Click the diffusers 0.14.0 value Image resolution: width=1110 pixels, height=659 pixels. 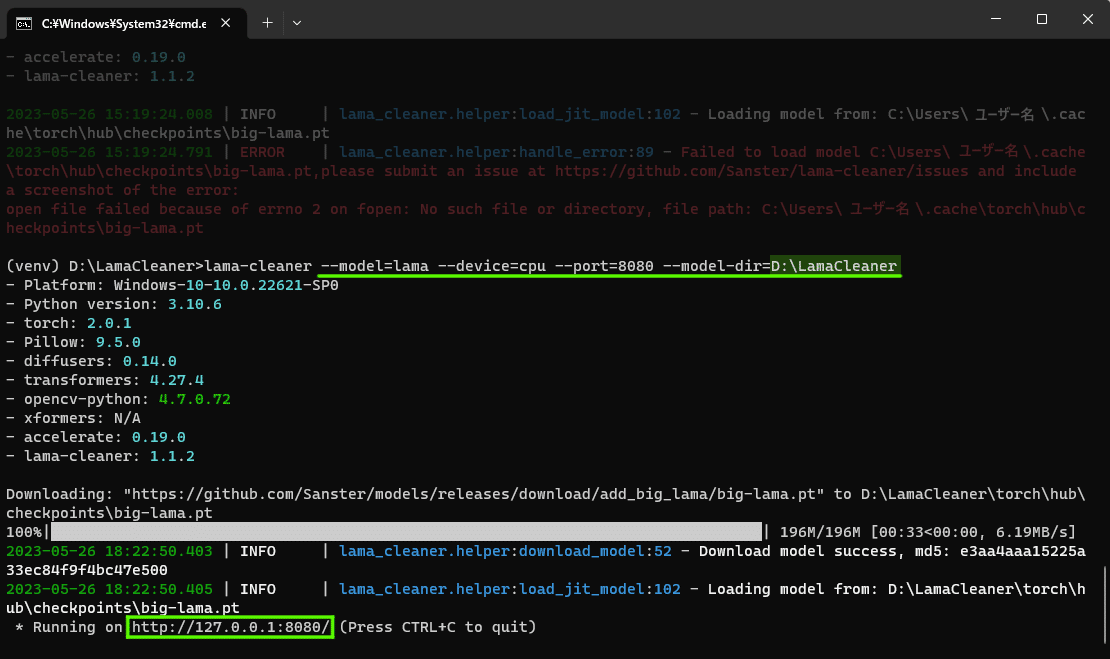(x=149, y=362)
